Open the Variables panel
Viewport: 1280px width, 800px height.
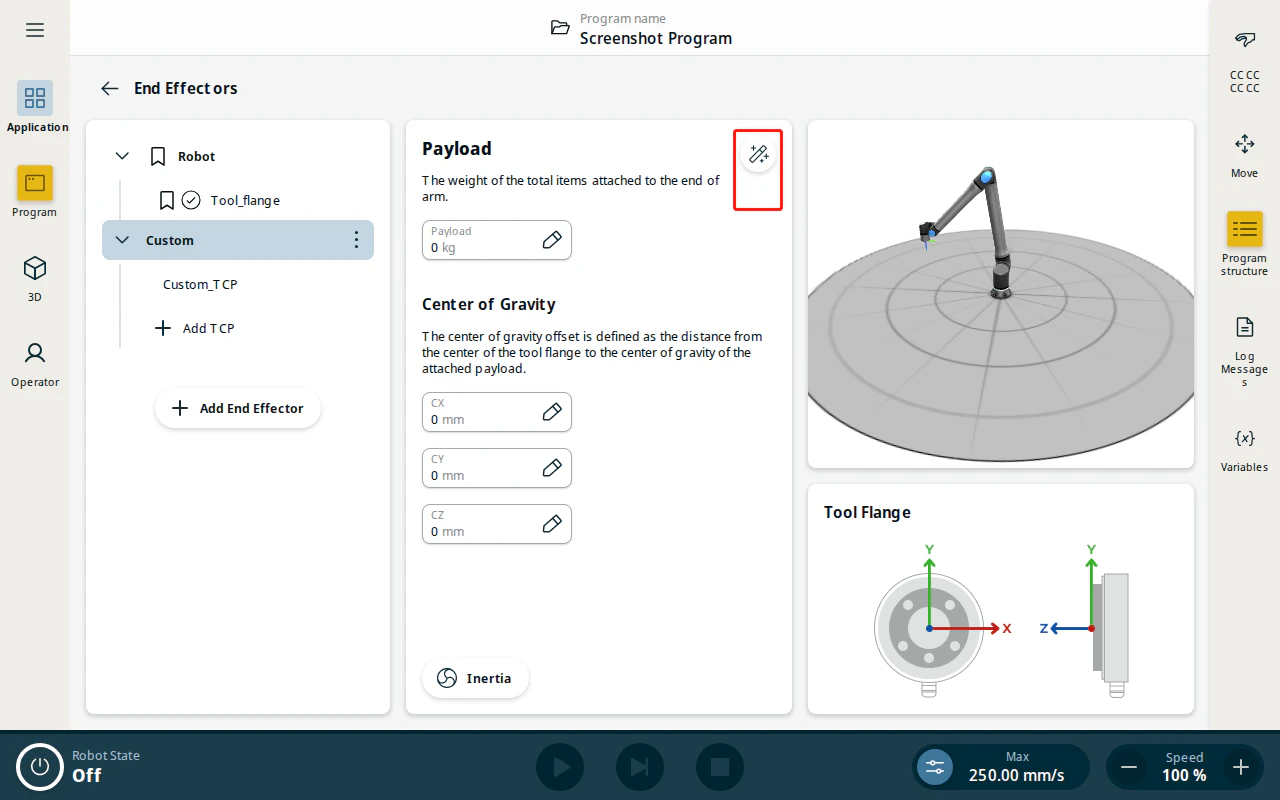pos(1244,449)
